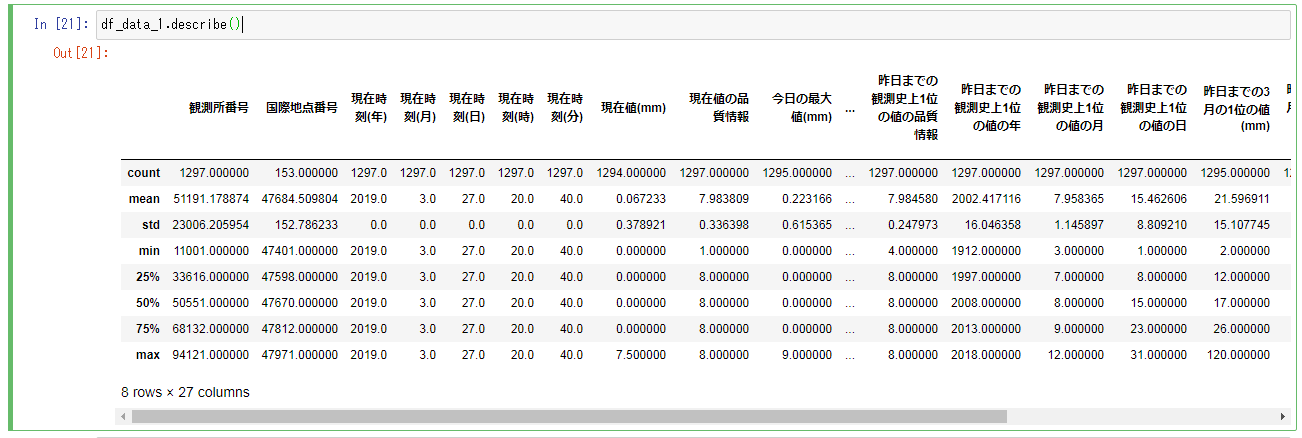
Task: Click the max value 120.000000 cell
Action: [1236, 355]
